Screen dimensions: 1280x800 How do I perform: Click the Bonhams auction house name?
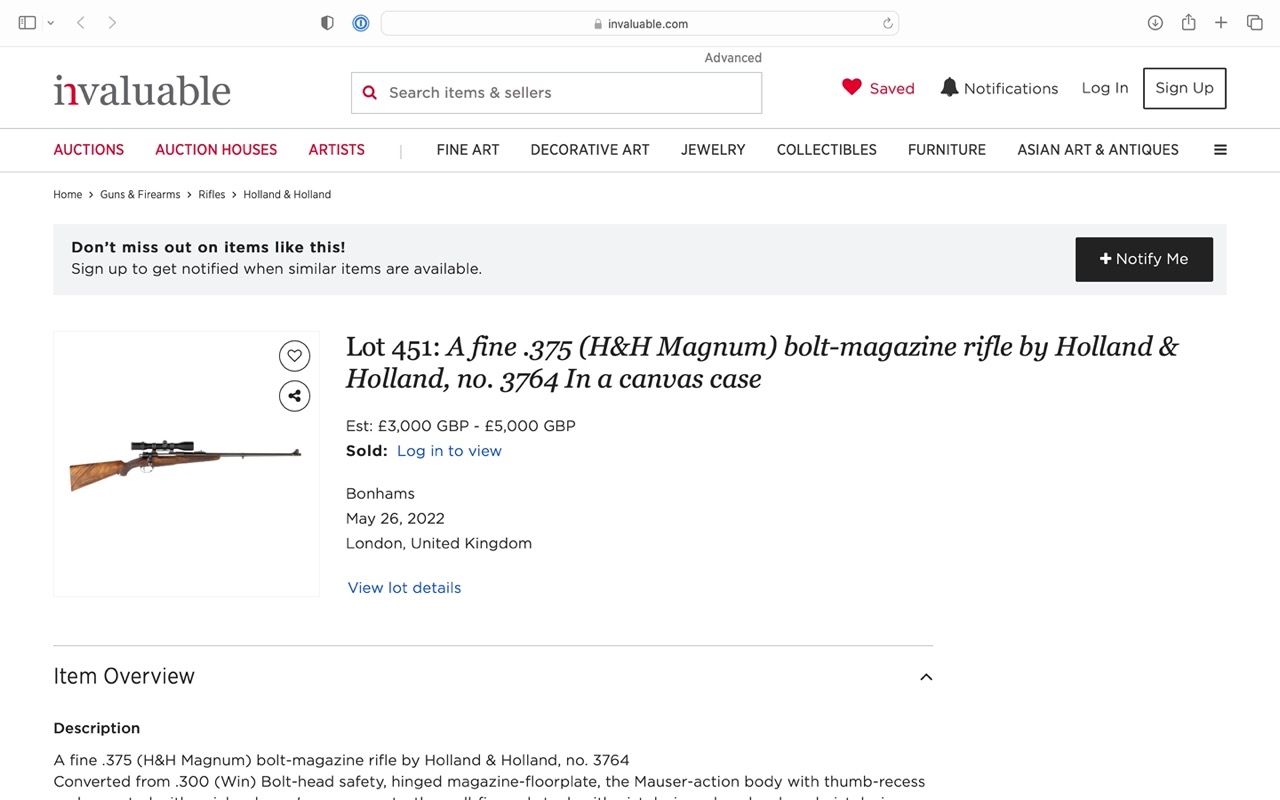click(x=380, y=494)
